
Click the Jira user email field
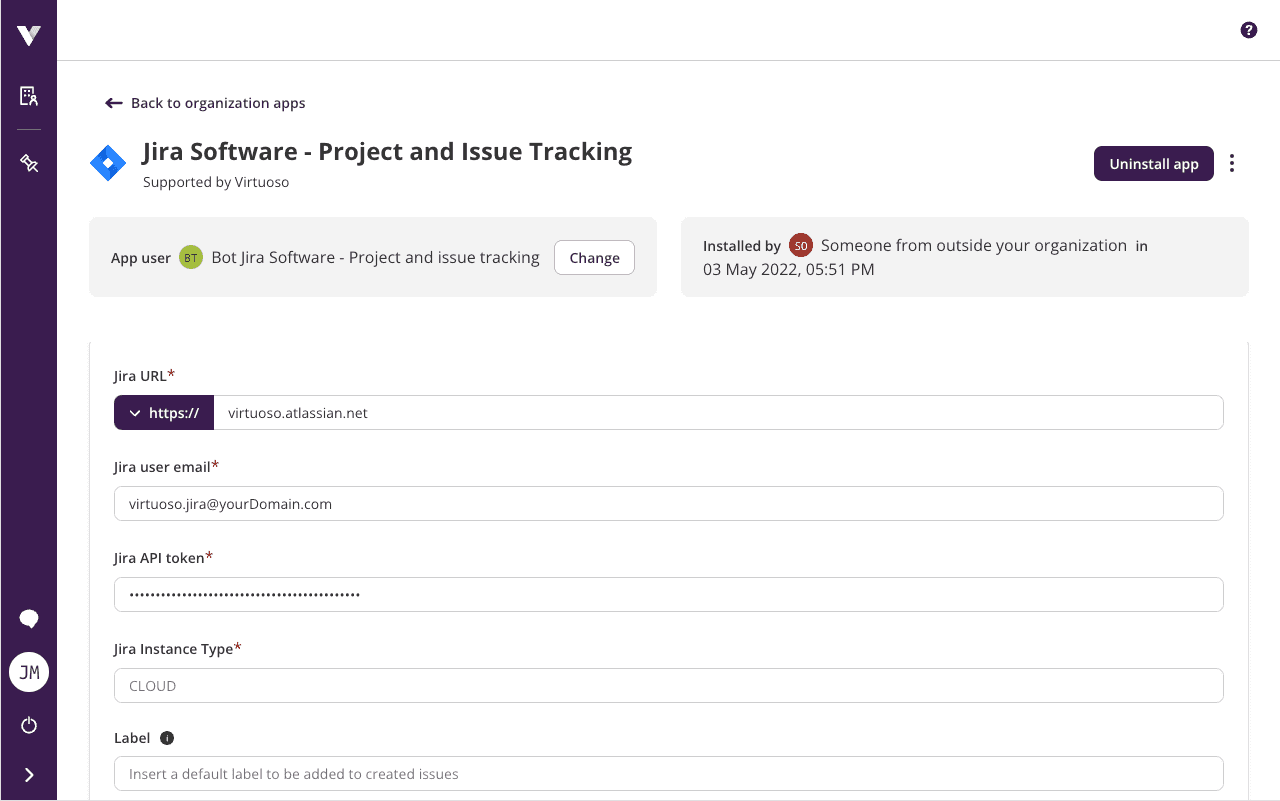point(668,503)
